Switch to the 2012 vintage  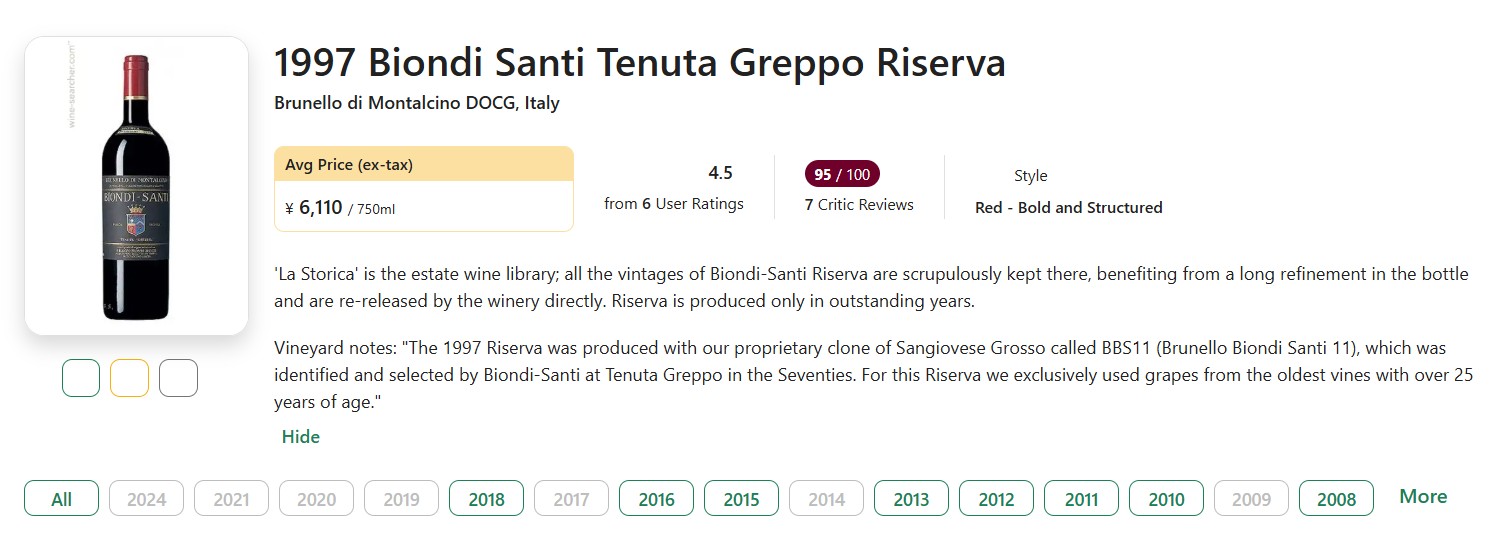click(996, 499)
